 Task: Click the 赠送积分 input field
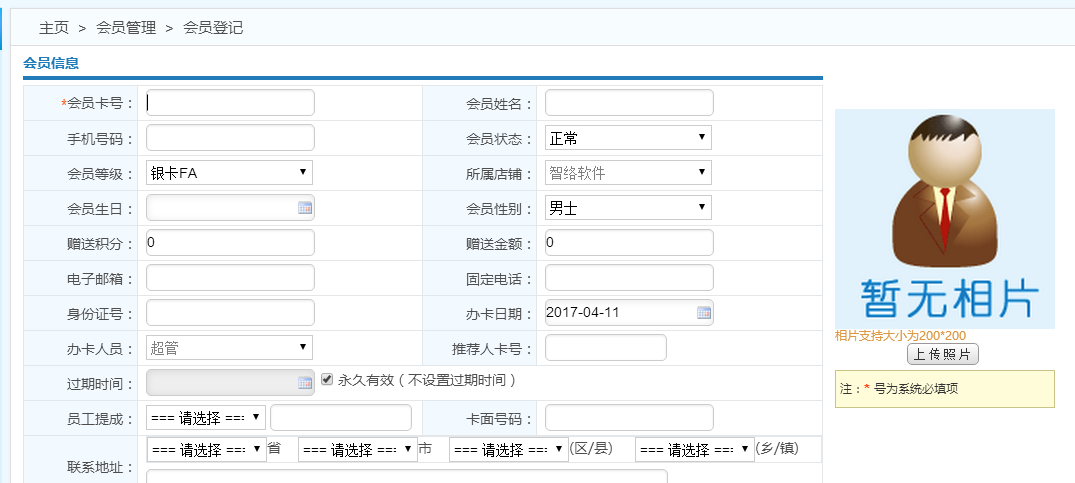[230, 243]
